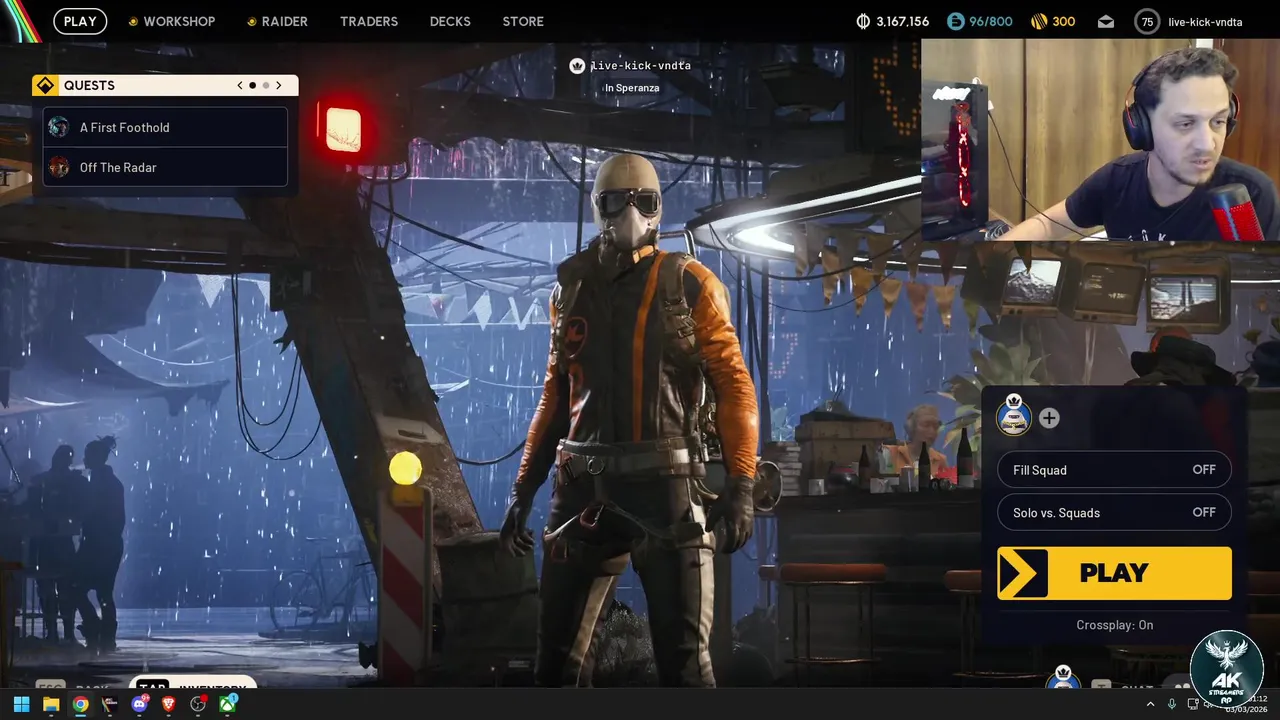
Task: Click the Off The Radar quest icon
Action: coord(59,167)
